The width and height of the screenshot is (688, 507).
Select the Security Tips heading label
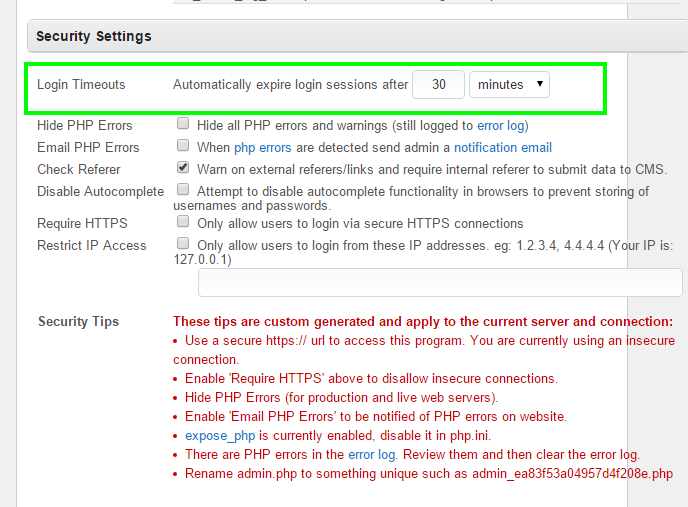coord(78,322)
